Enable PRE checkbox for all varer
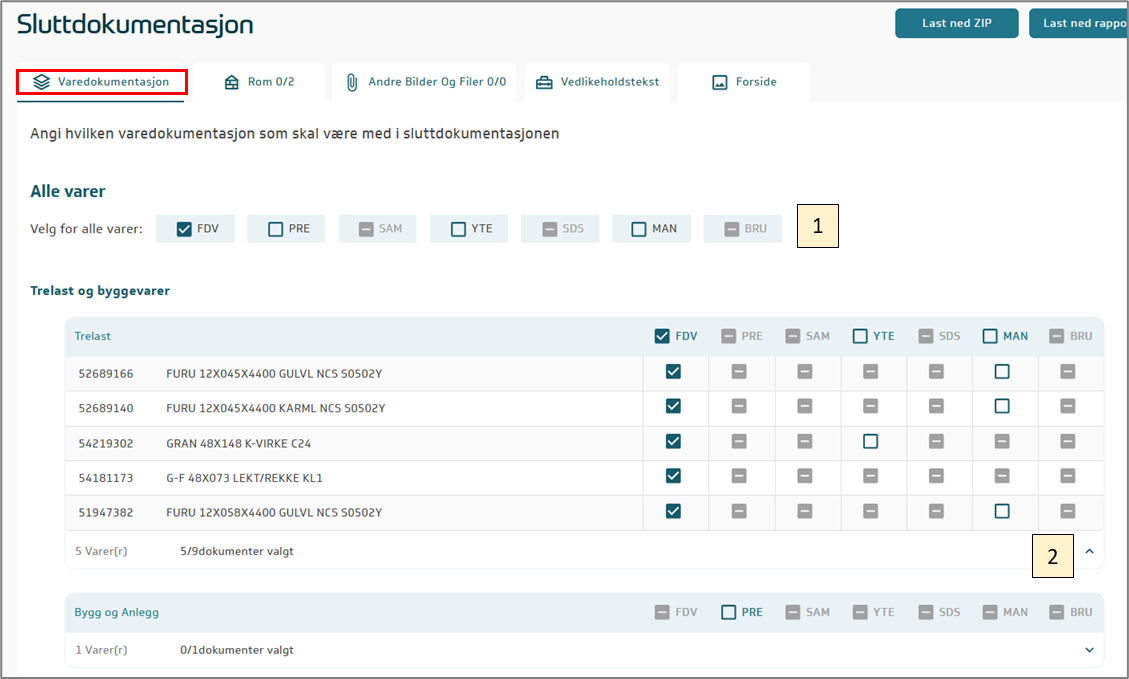The image size is (1129, 679). (276, 229)
